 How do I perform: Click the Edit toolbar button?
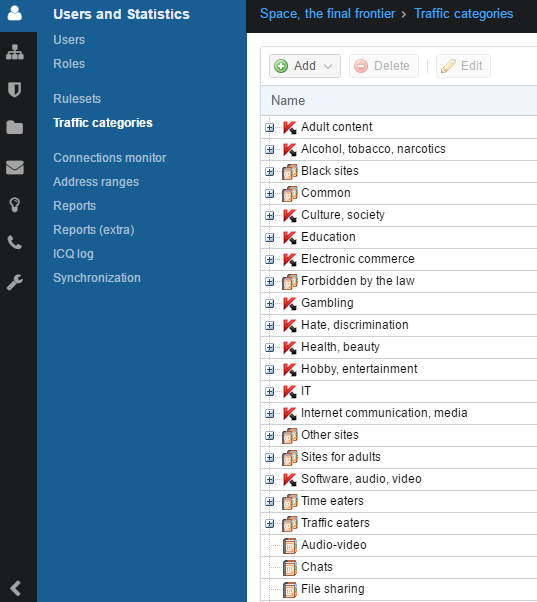(463, 66)
